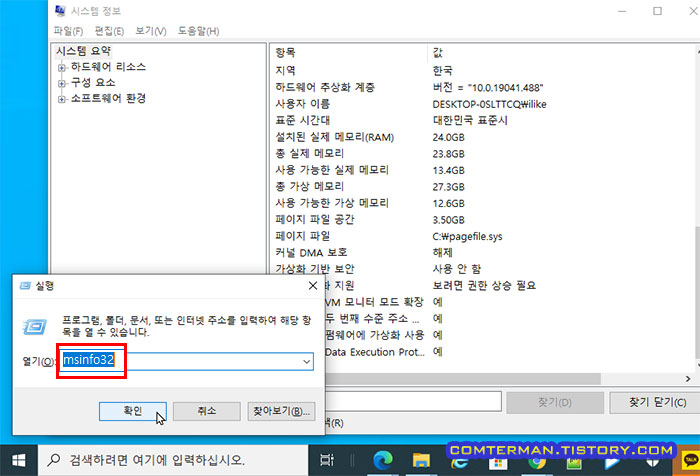
Task: Click the vertical scrollbar in details pane
Action: pyautogui.click(x=697, y=292)
